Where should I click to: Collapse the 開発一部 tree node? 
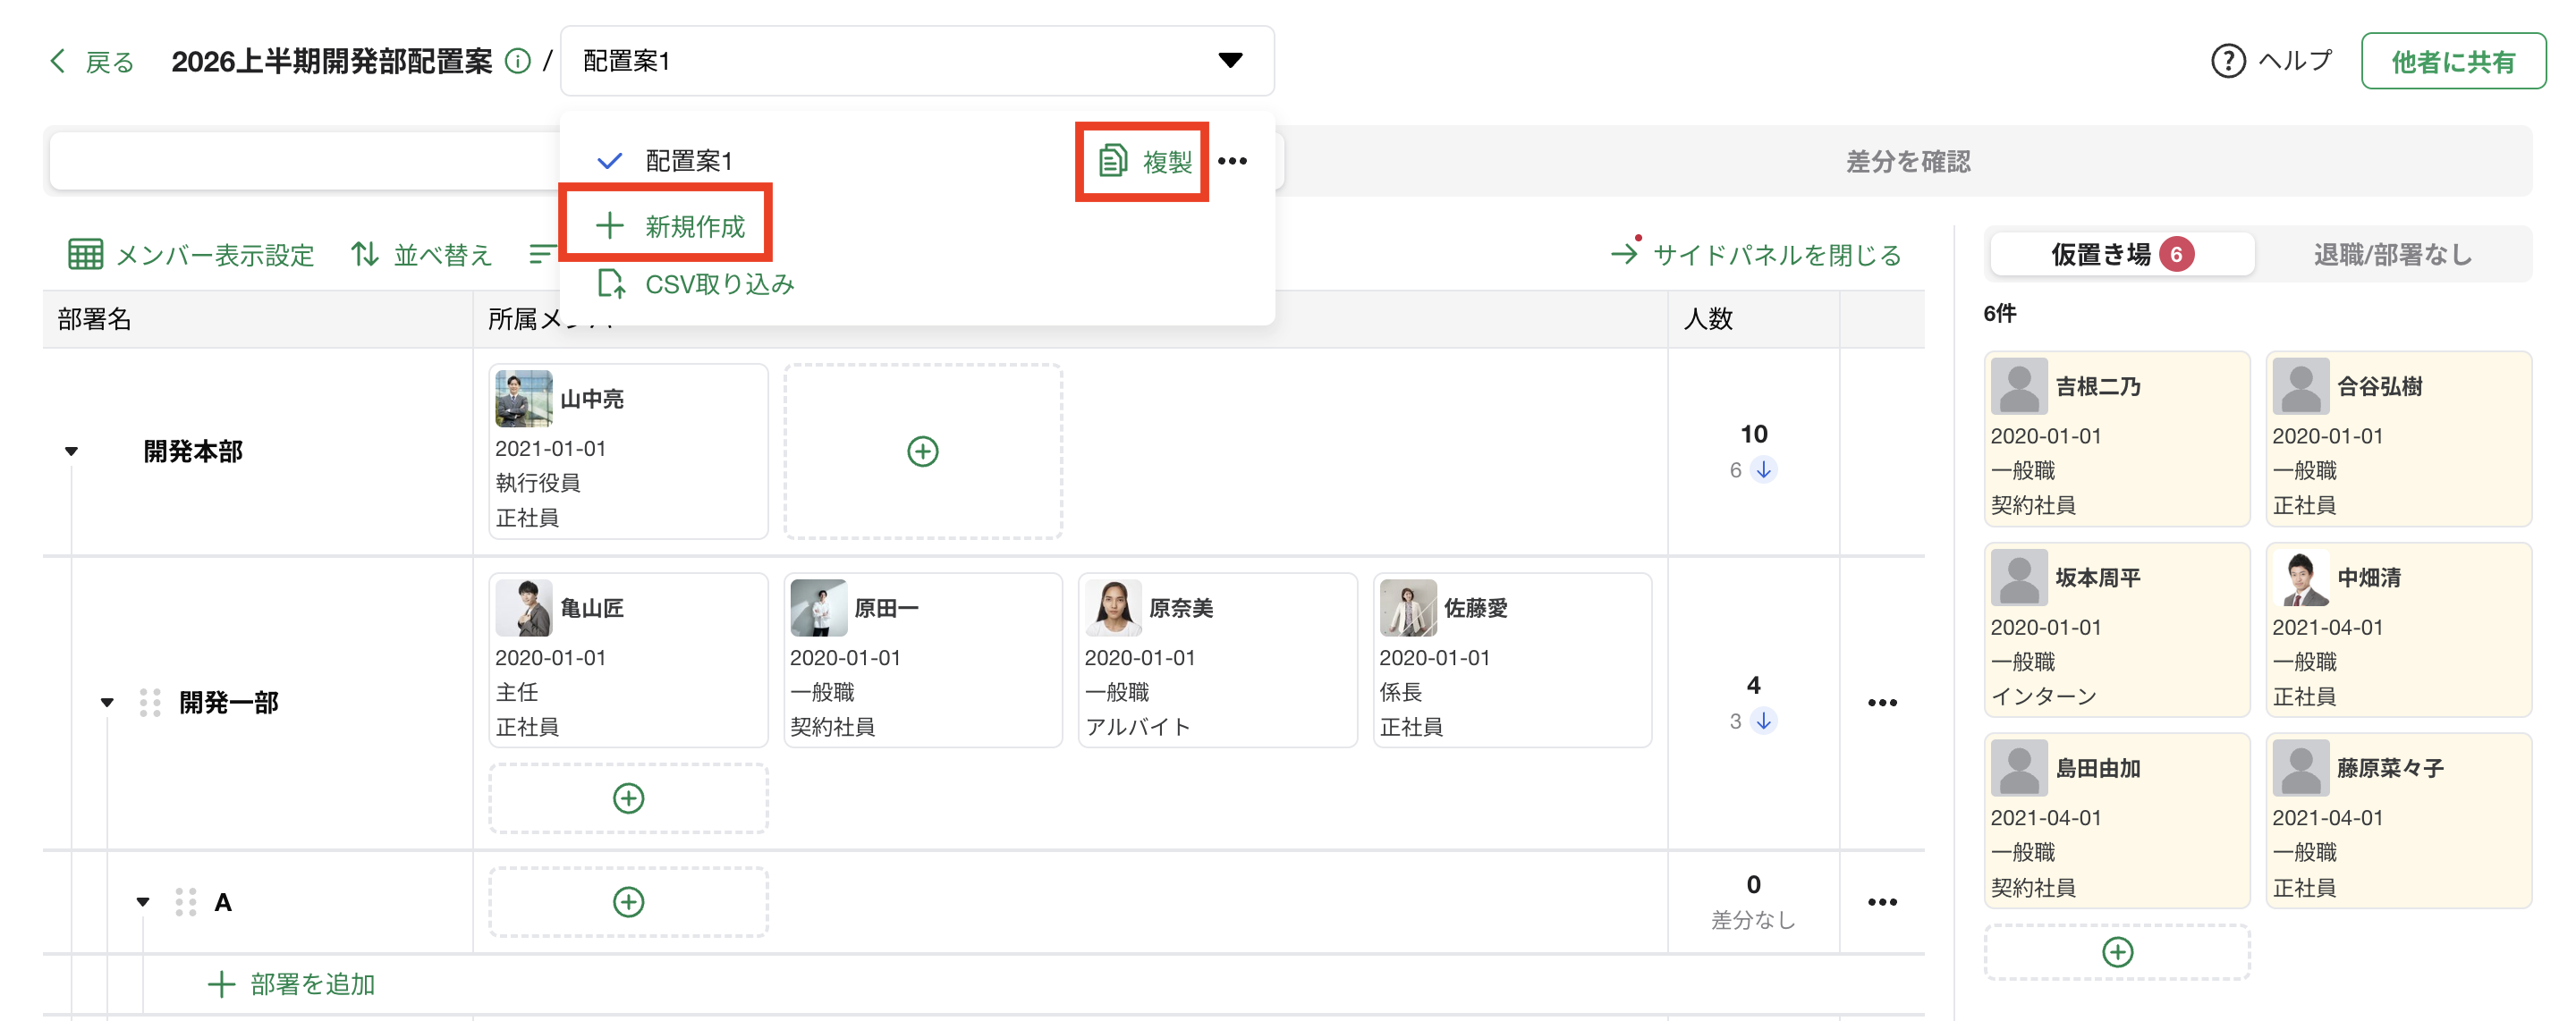107,703
